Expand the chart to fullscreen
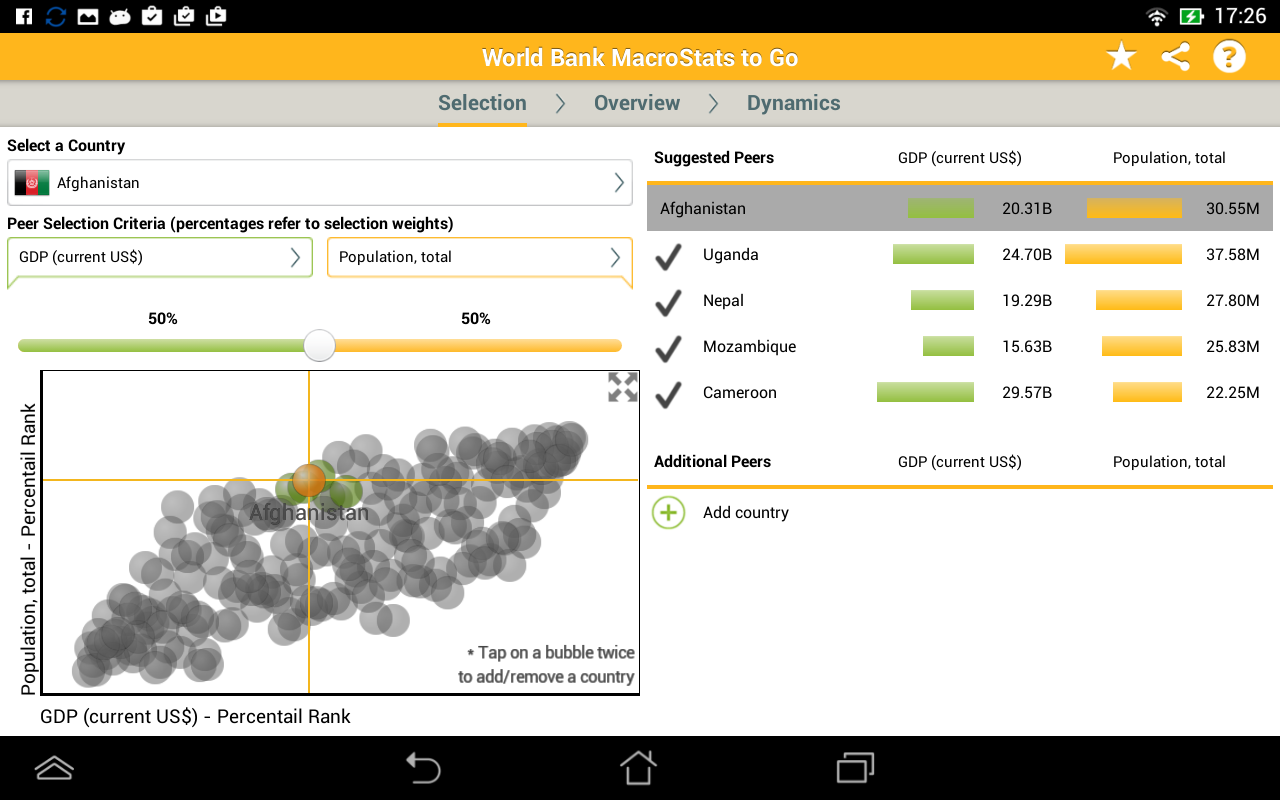This screenshot has height=800, width=1280. 623,387
